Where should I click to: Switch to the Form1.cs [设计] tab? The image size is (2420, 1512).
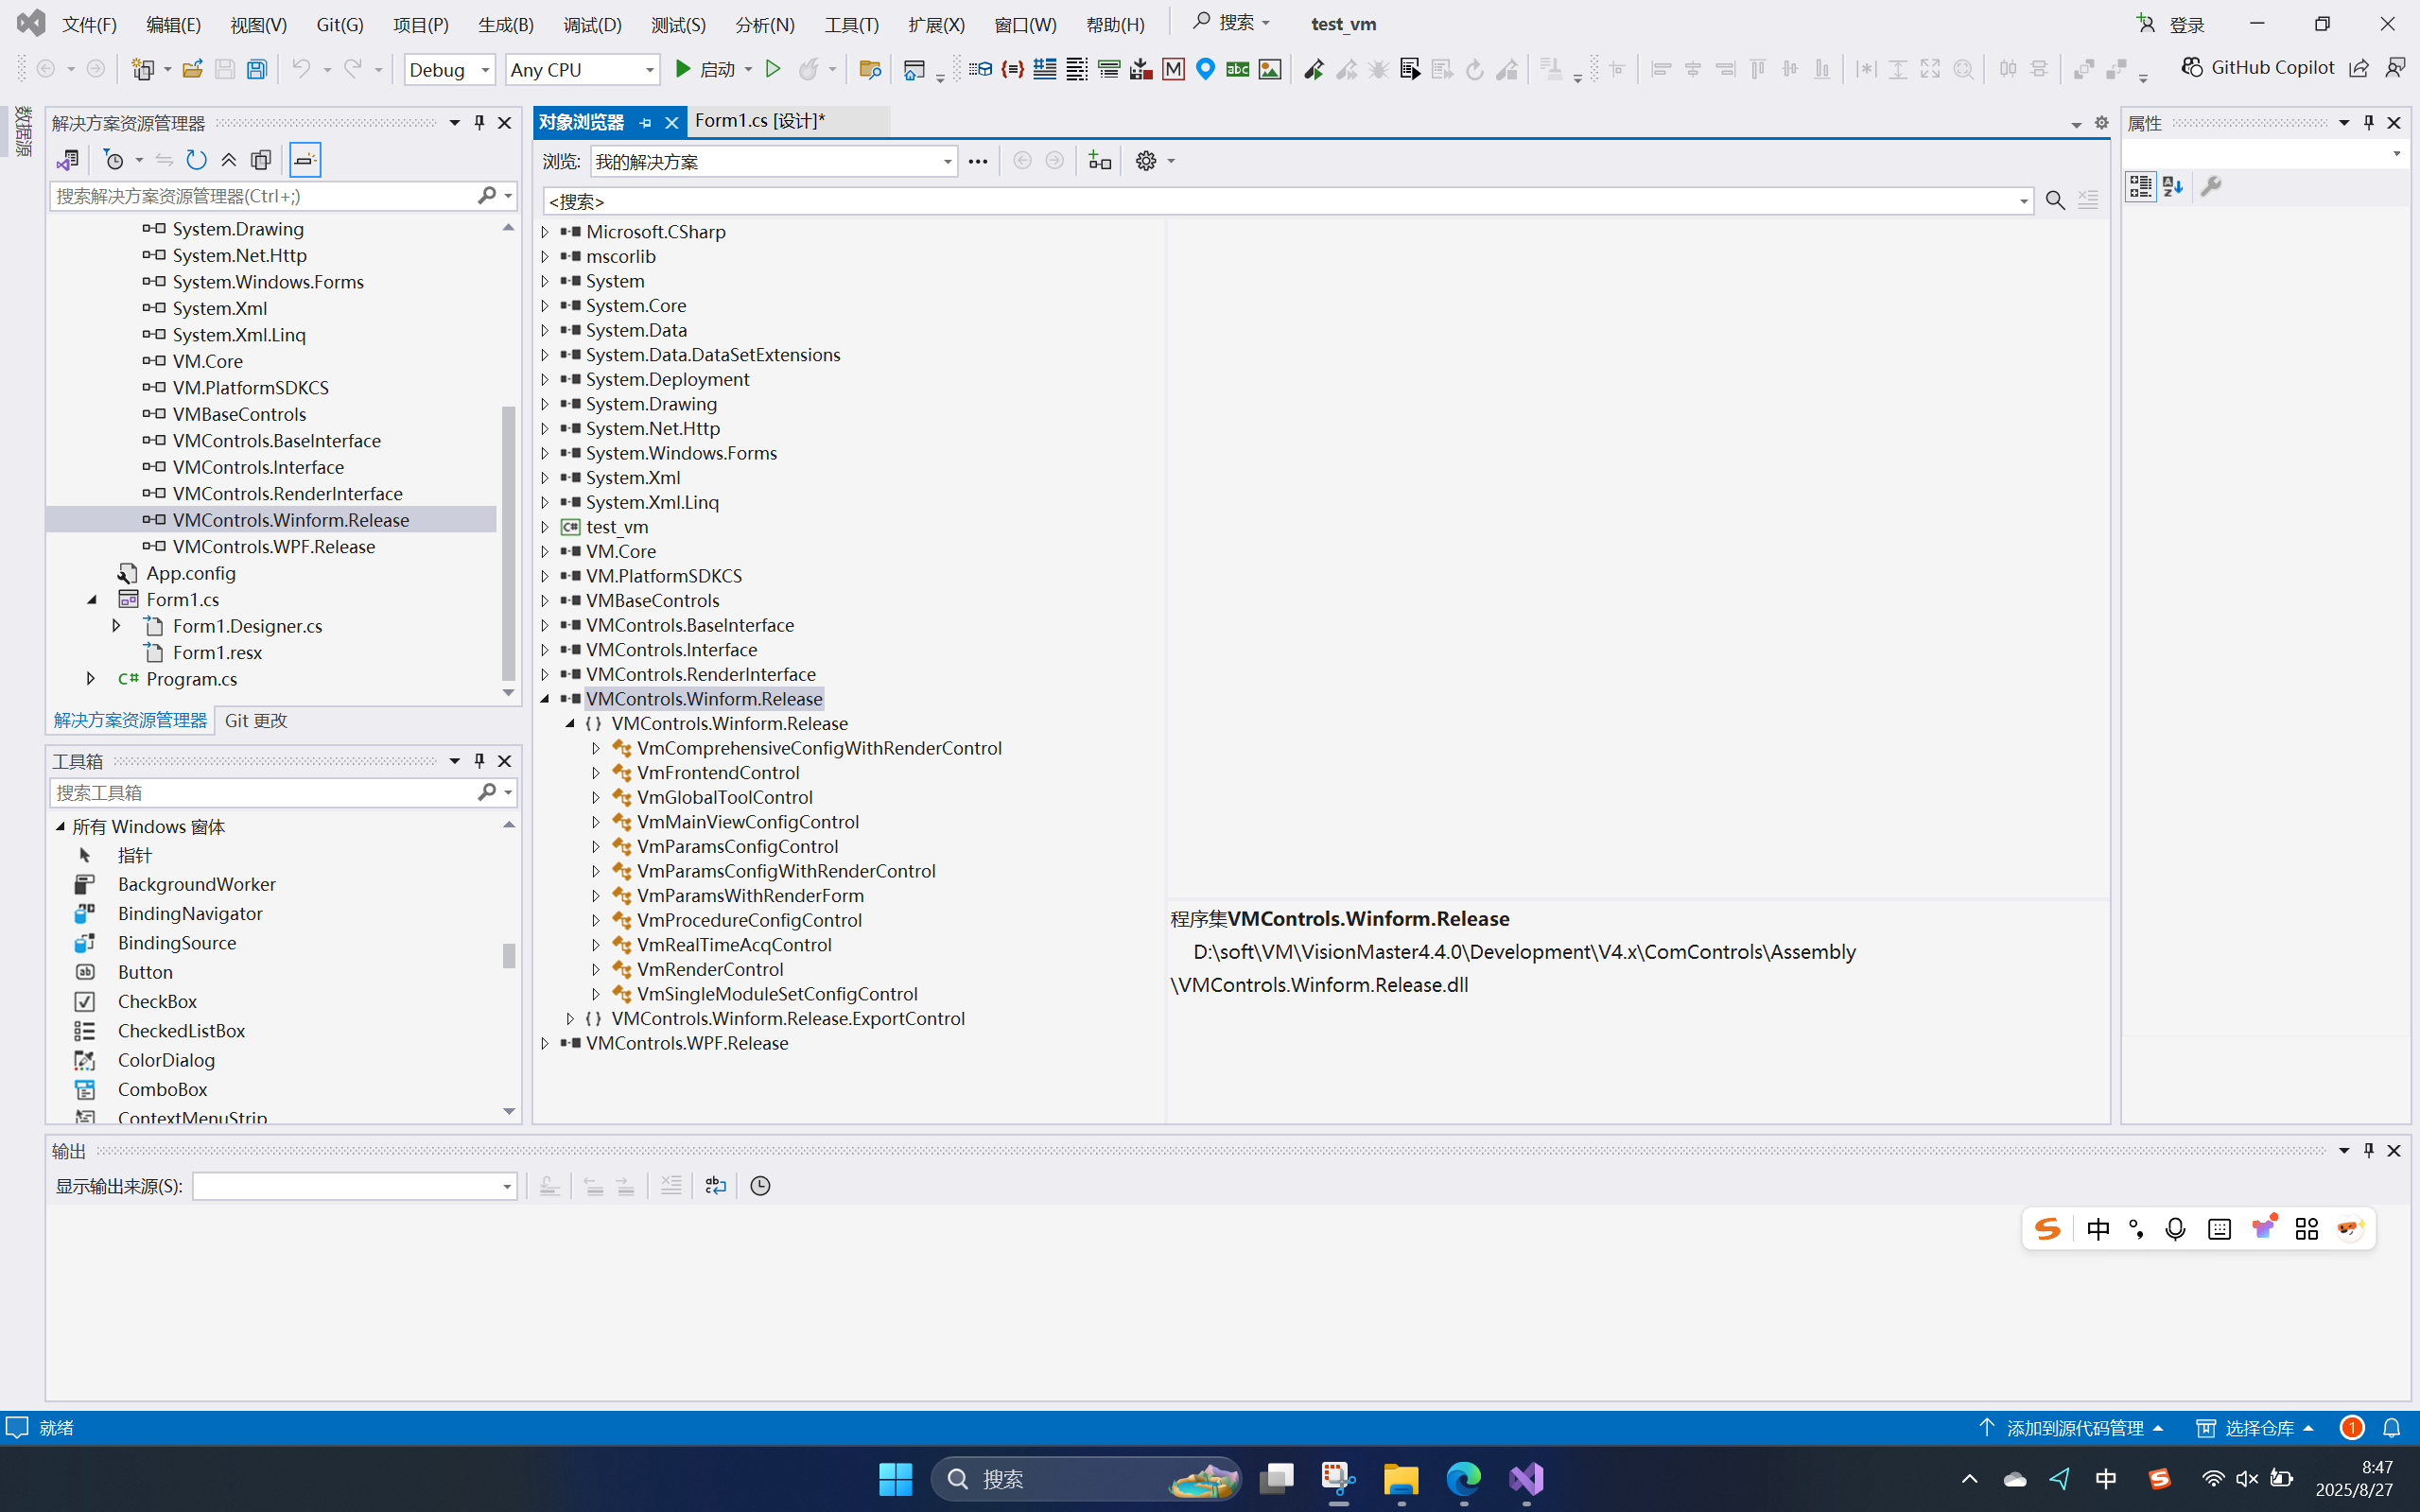click(760, 120)
